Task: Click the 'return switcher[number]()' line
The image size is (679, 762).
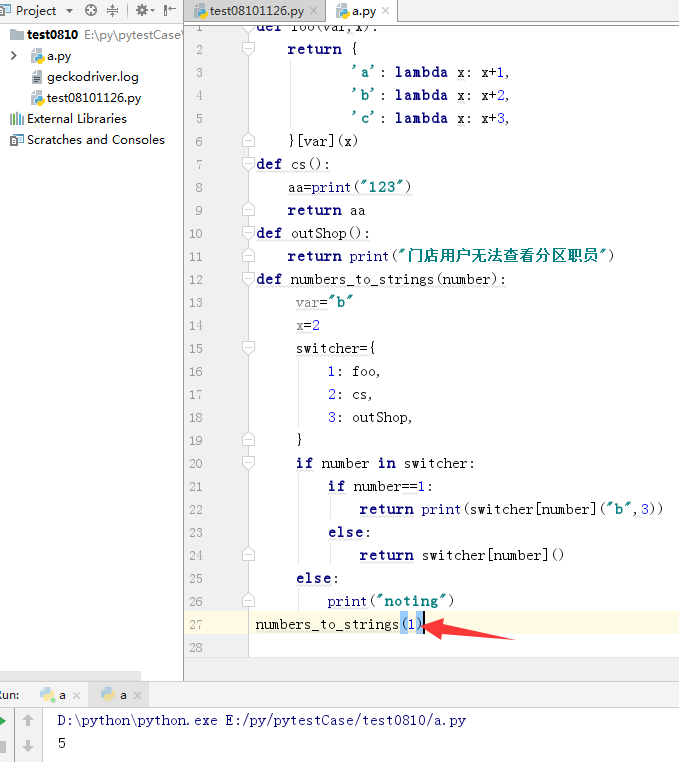Action: (x=461, y=555)
